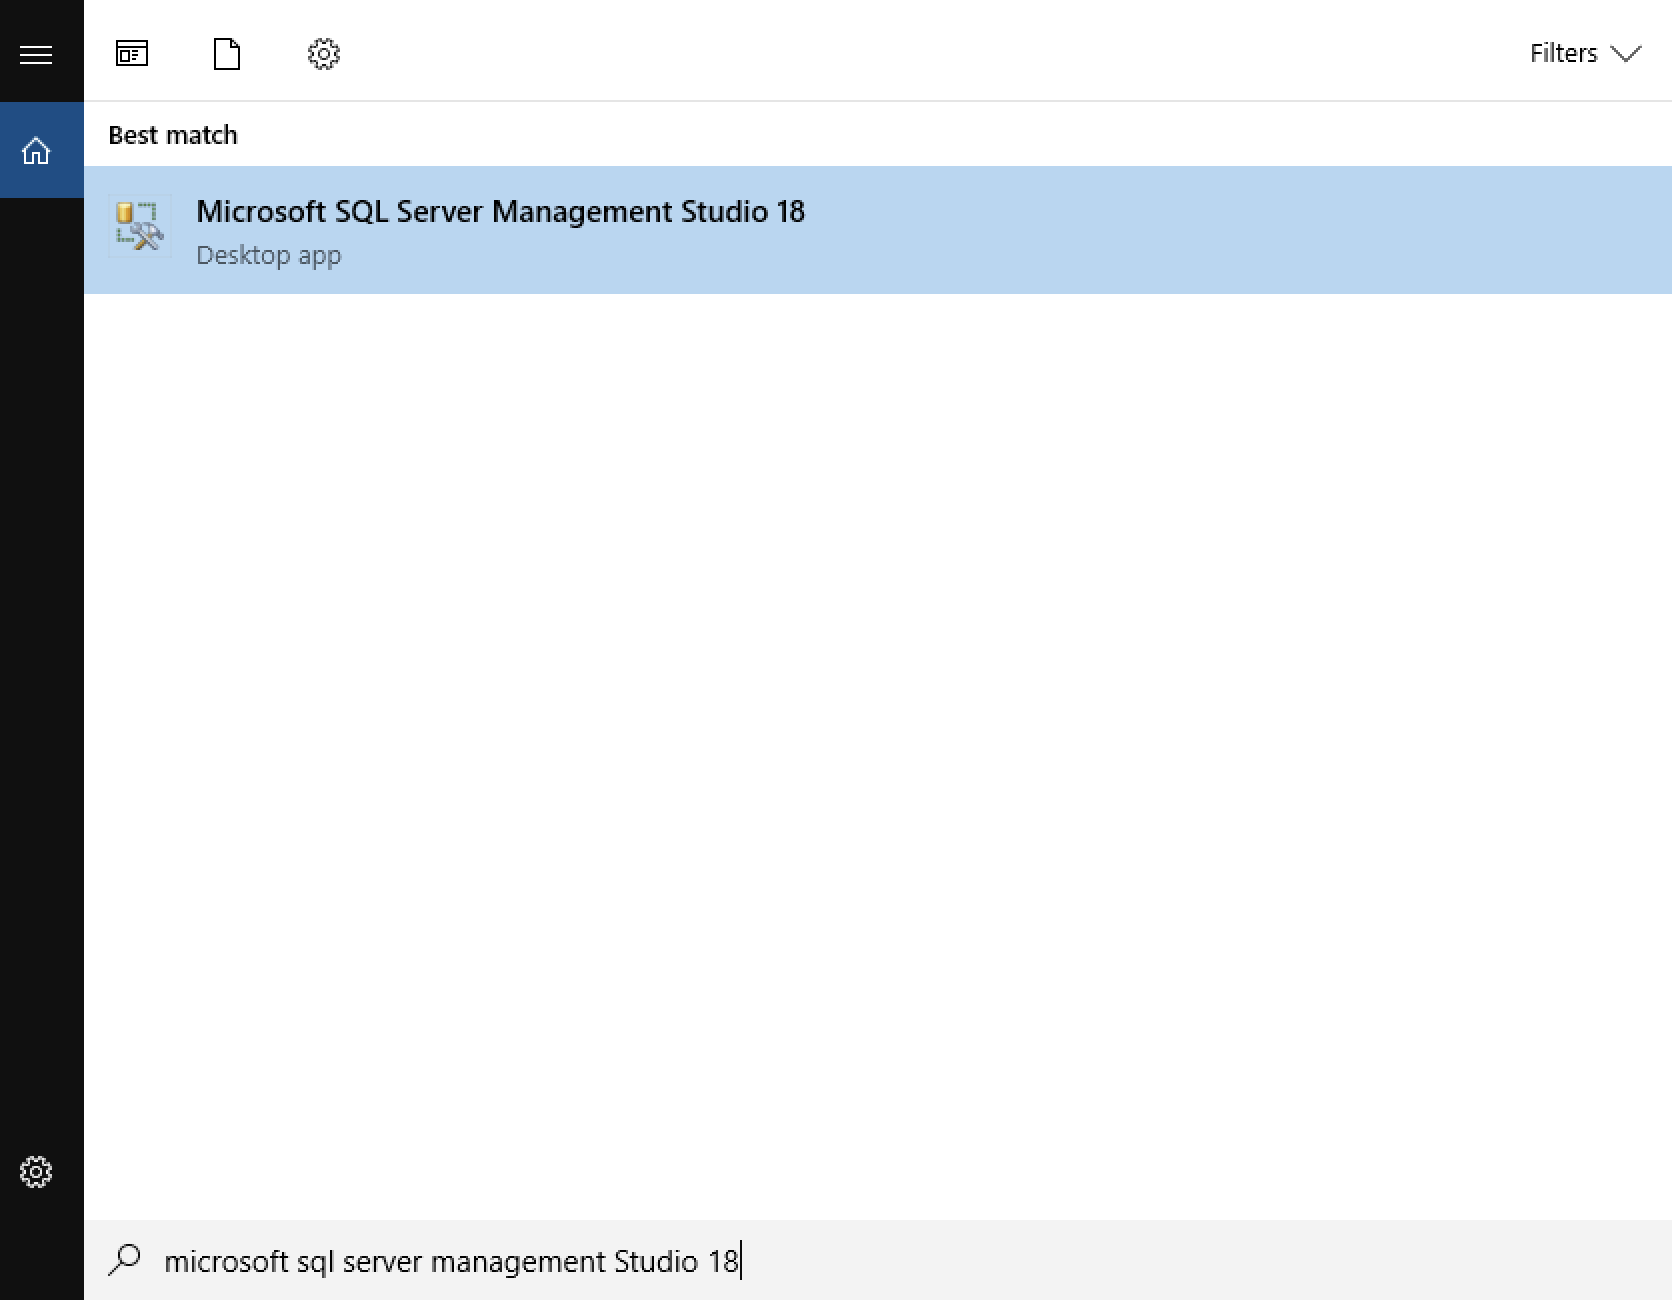Image resolution: width=1672 pixels, height=1300 pixels.
Task: Filter results by Apps icon
Action: click(132, 54)
